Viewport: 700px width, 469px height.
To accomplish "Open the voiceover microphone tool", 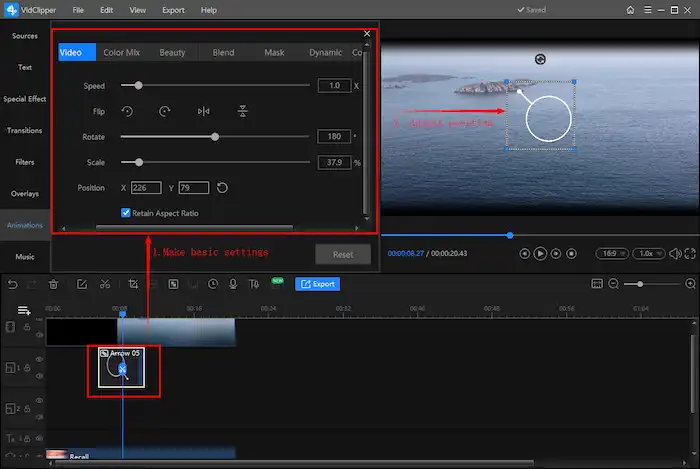I will [x=233, y=284].
